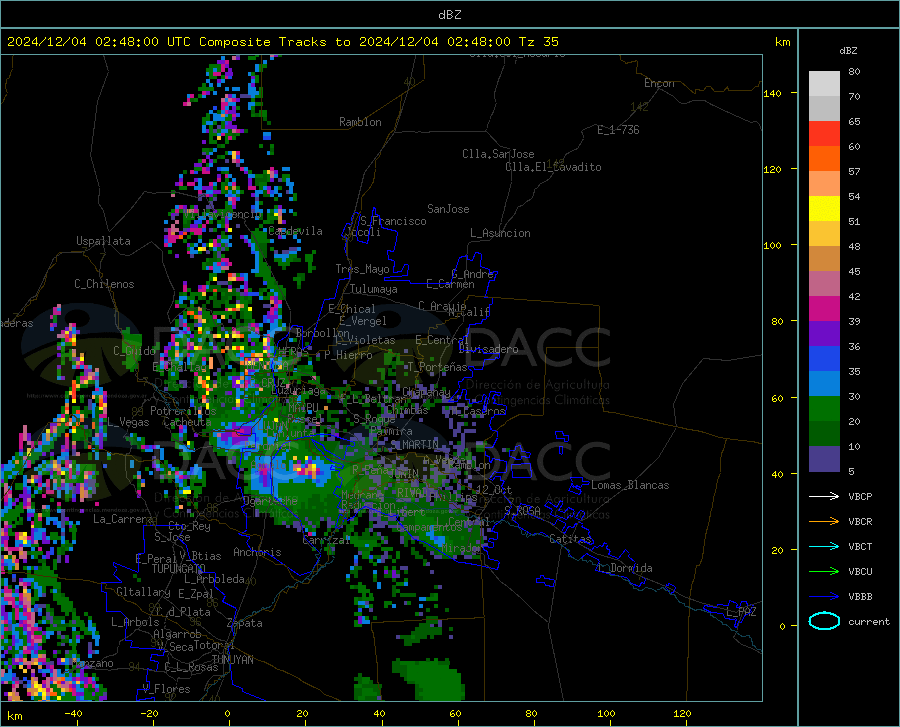The width and height of the screenshot is (900, 727).
Task: Click the S_MARTIN label
Action: (414, 445)
